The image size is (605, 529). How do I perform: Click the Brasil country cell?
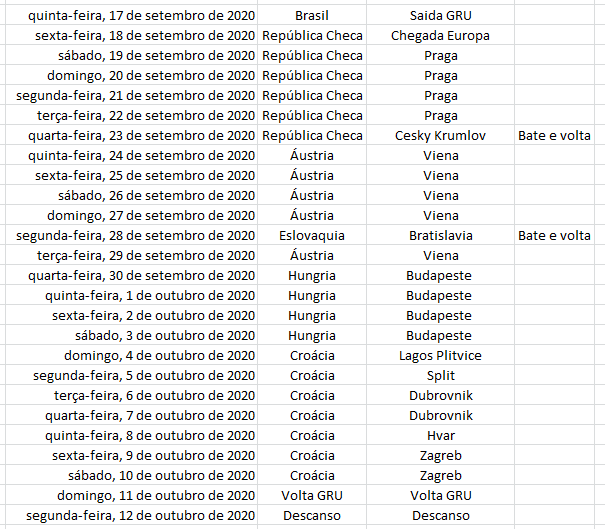[312, 16]
